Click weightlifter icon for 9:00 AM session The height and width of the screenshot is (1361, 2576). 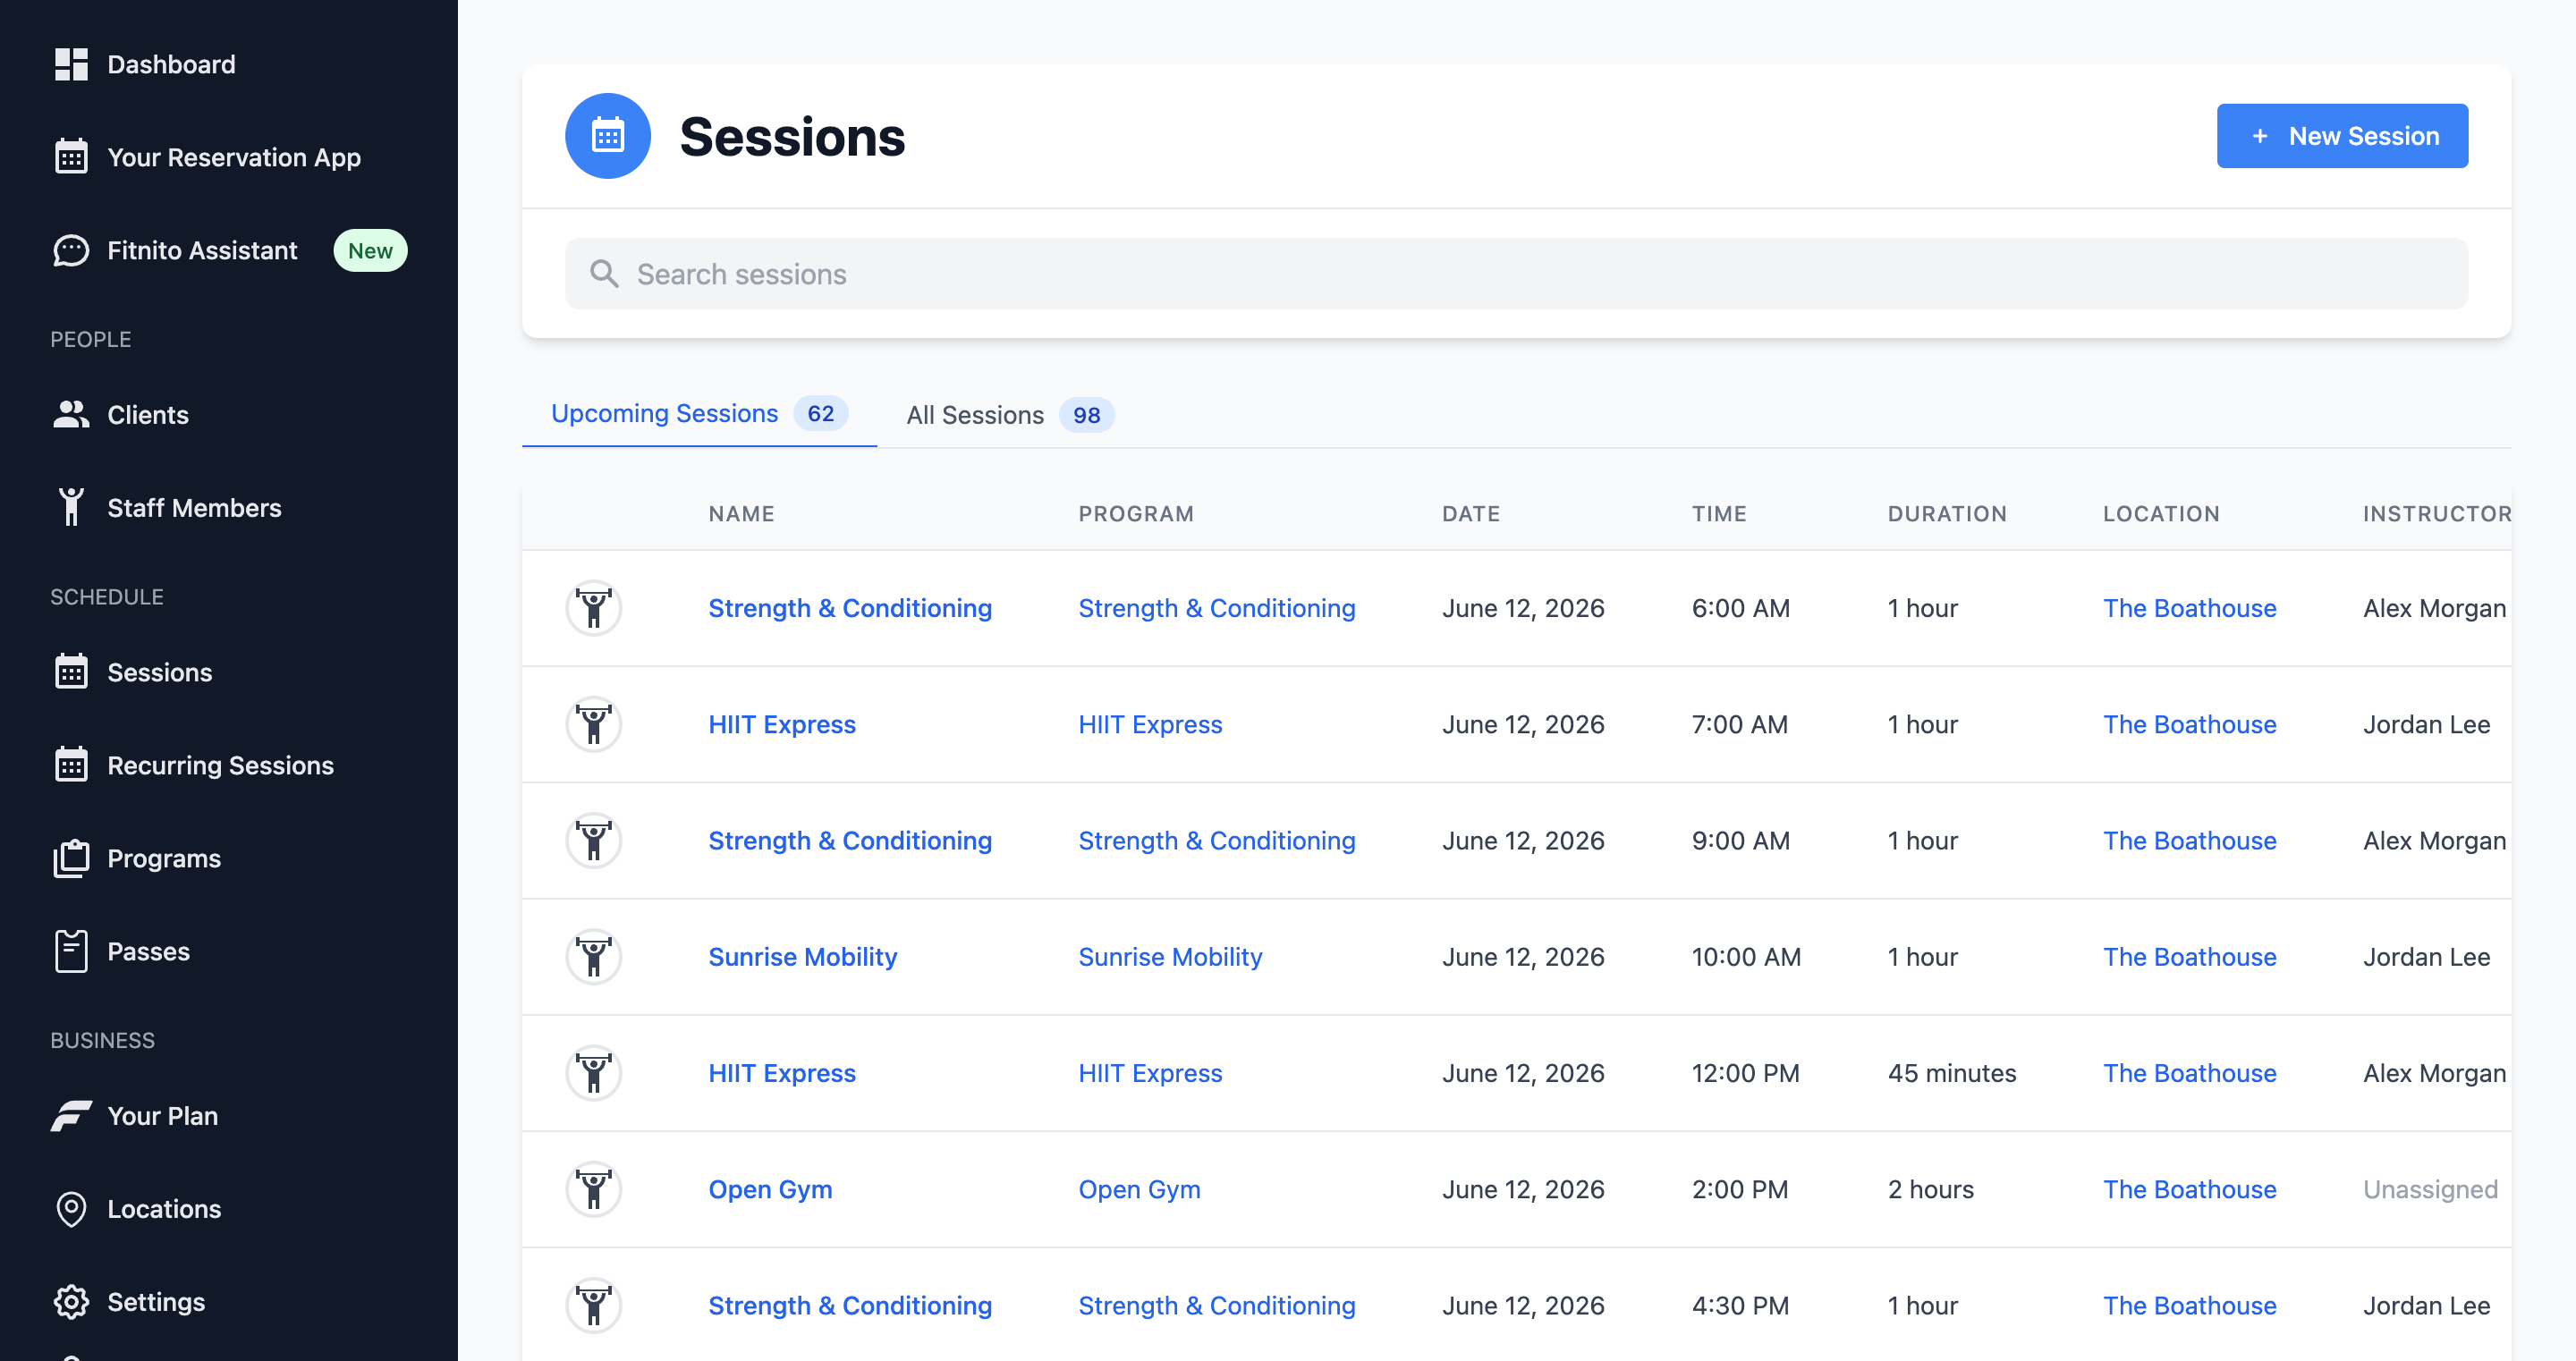pos(594,840)
